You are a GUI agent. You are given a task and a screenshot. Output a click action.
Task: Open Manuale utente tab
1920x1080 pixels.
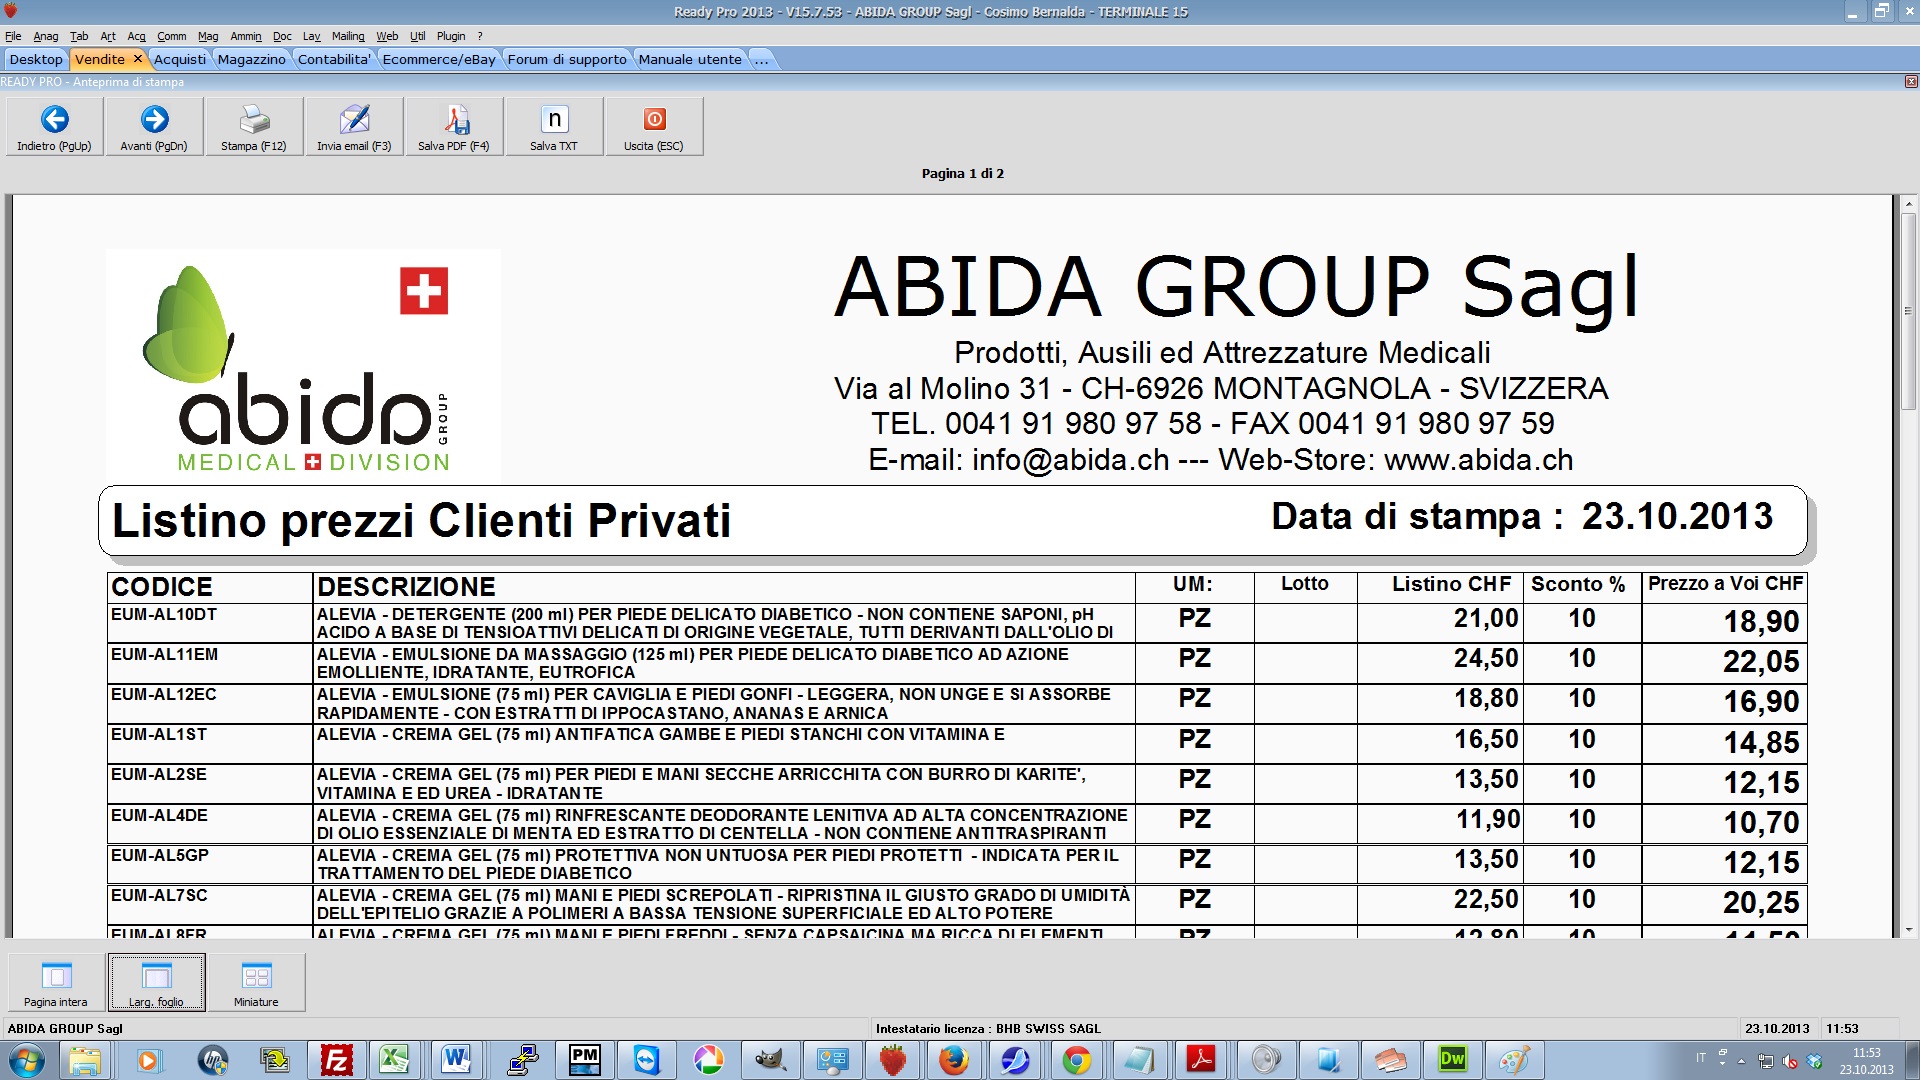point(690,59)
